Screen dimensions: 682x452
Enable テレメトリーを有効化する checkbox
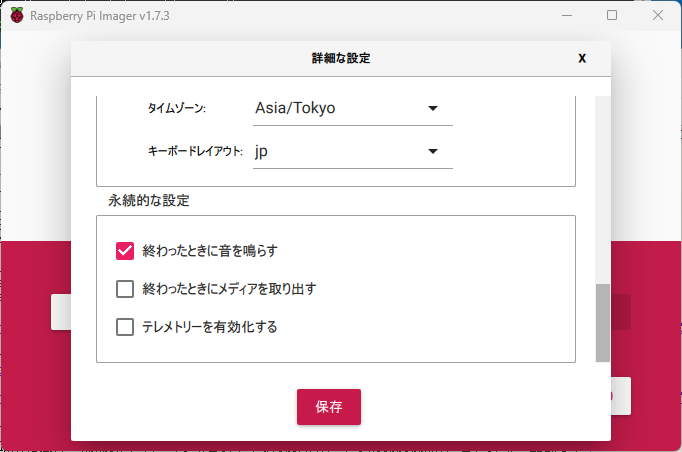click(125, 327)
